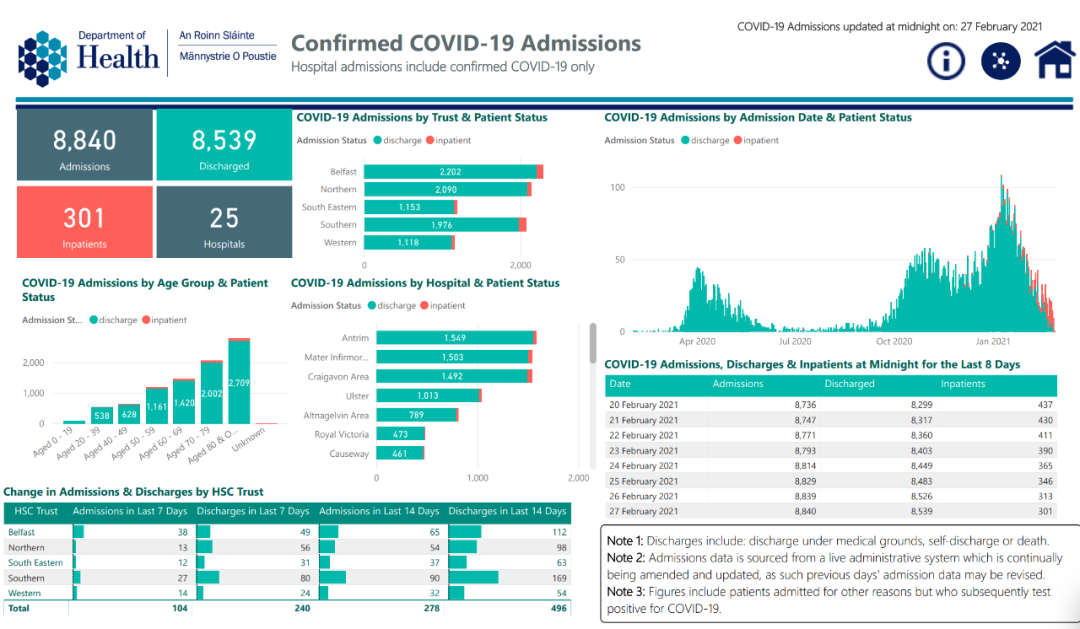The width and height of the screenshot is (1080, 629).
Task: Toggle discharge legend in Hospital chart
Action: click(x=393, y=306)
